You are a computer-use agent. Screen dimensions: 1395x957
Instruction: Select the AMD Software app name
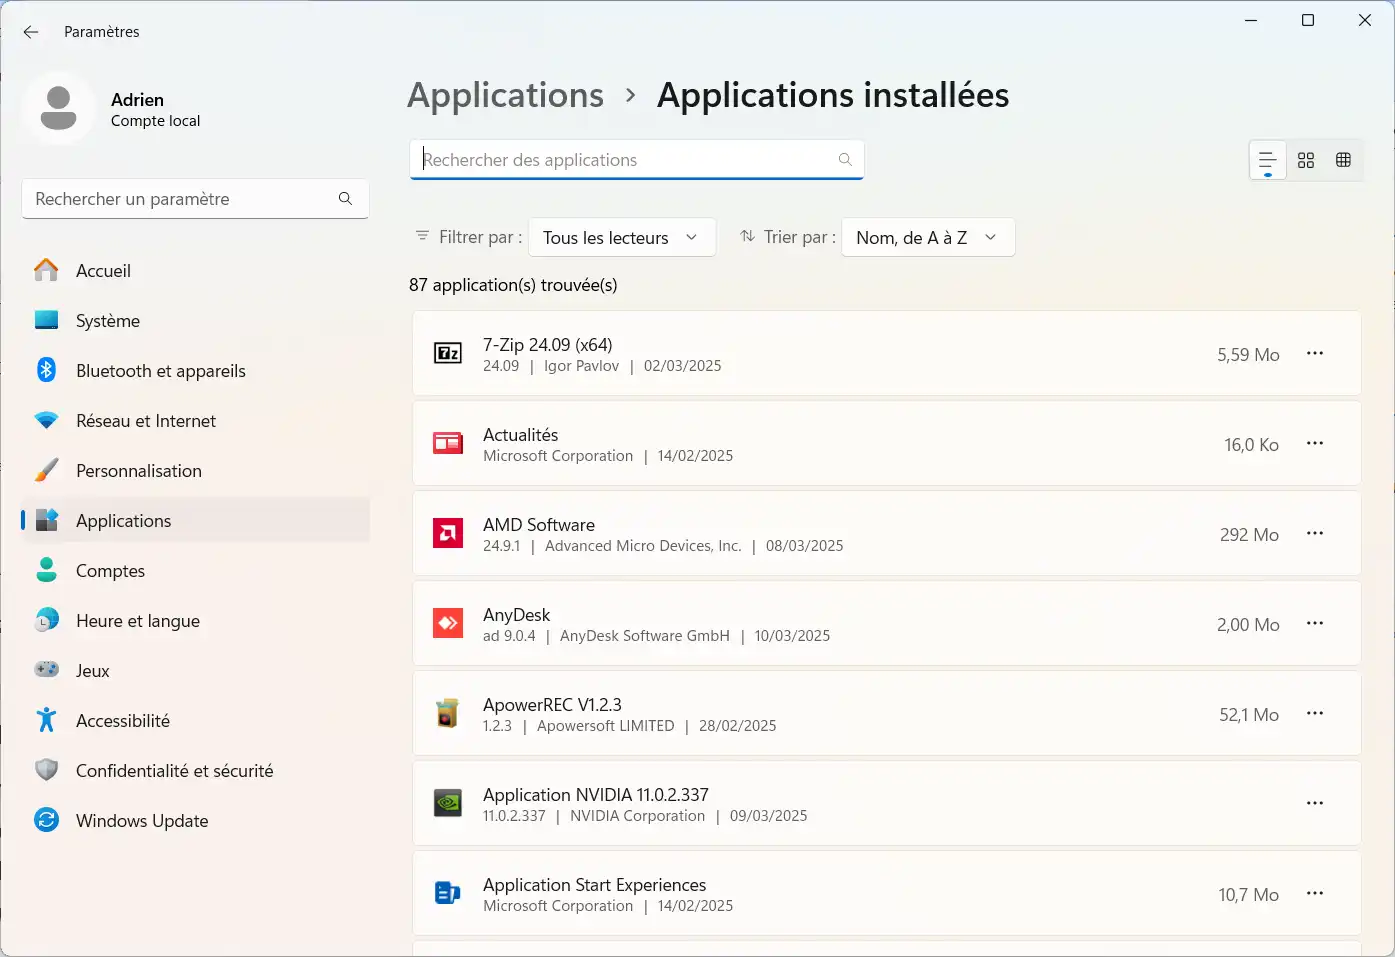click(x=539, y=525)
